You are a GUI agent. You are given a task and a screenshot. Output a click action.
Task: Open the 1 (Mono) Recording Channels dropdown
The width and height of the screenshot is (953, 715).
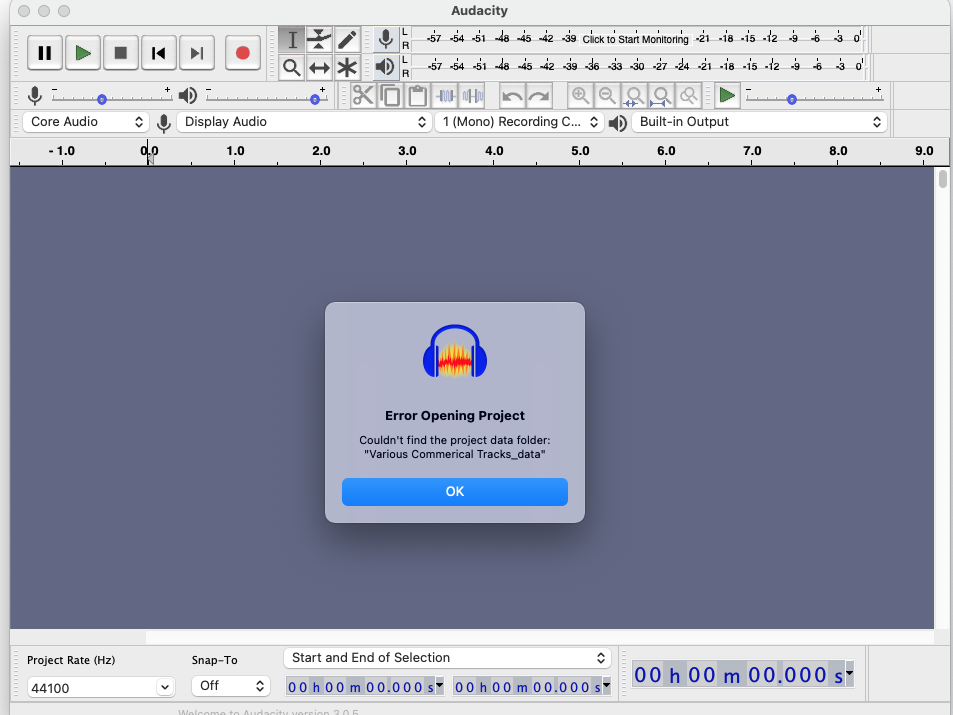pos(520,122)
